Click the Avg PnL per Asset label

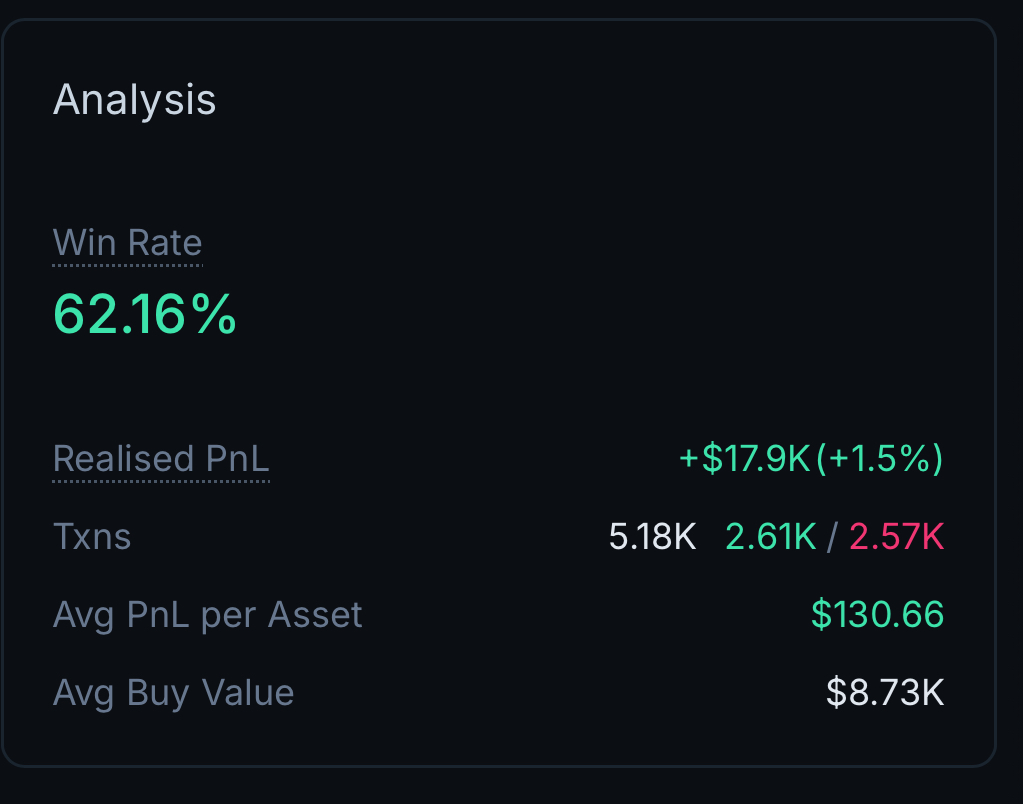point(207,615)
